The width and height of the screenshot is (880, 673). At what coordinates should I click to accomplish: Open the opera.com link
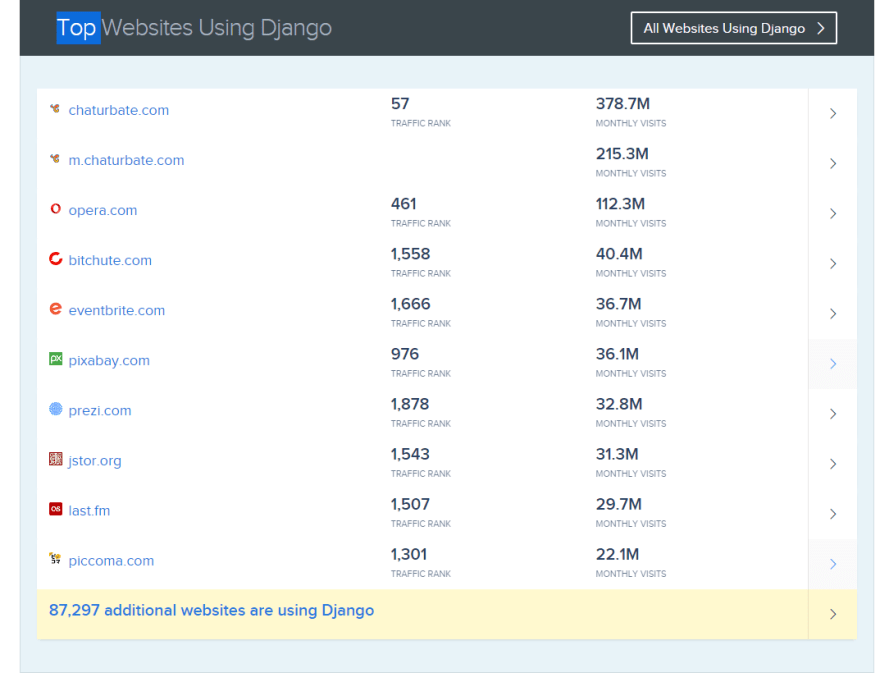[x=103, y=210]
